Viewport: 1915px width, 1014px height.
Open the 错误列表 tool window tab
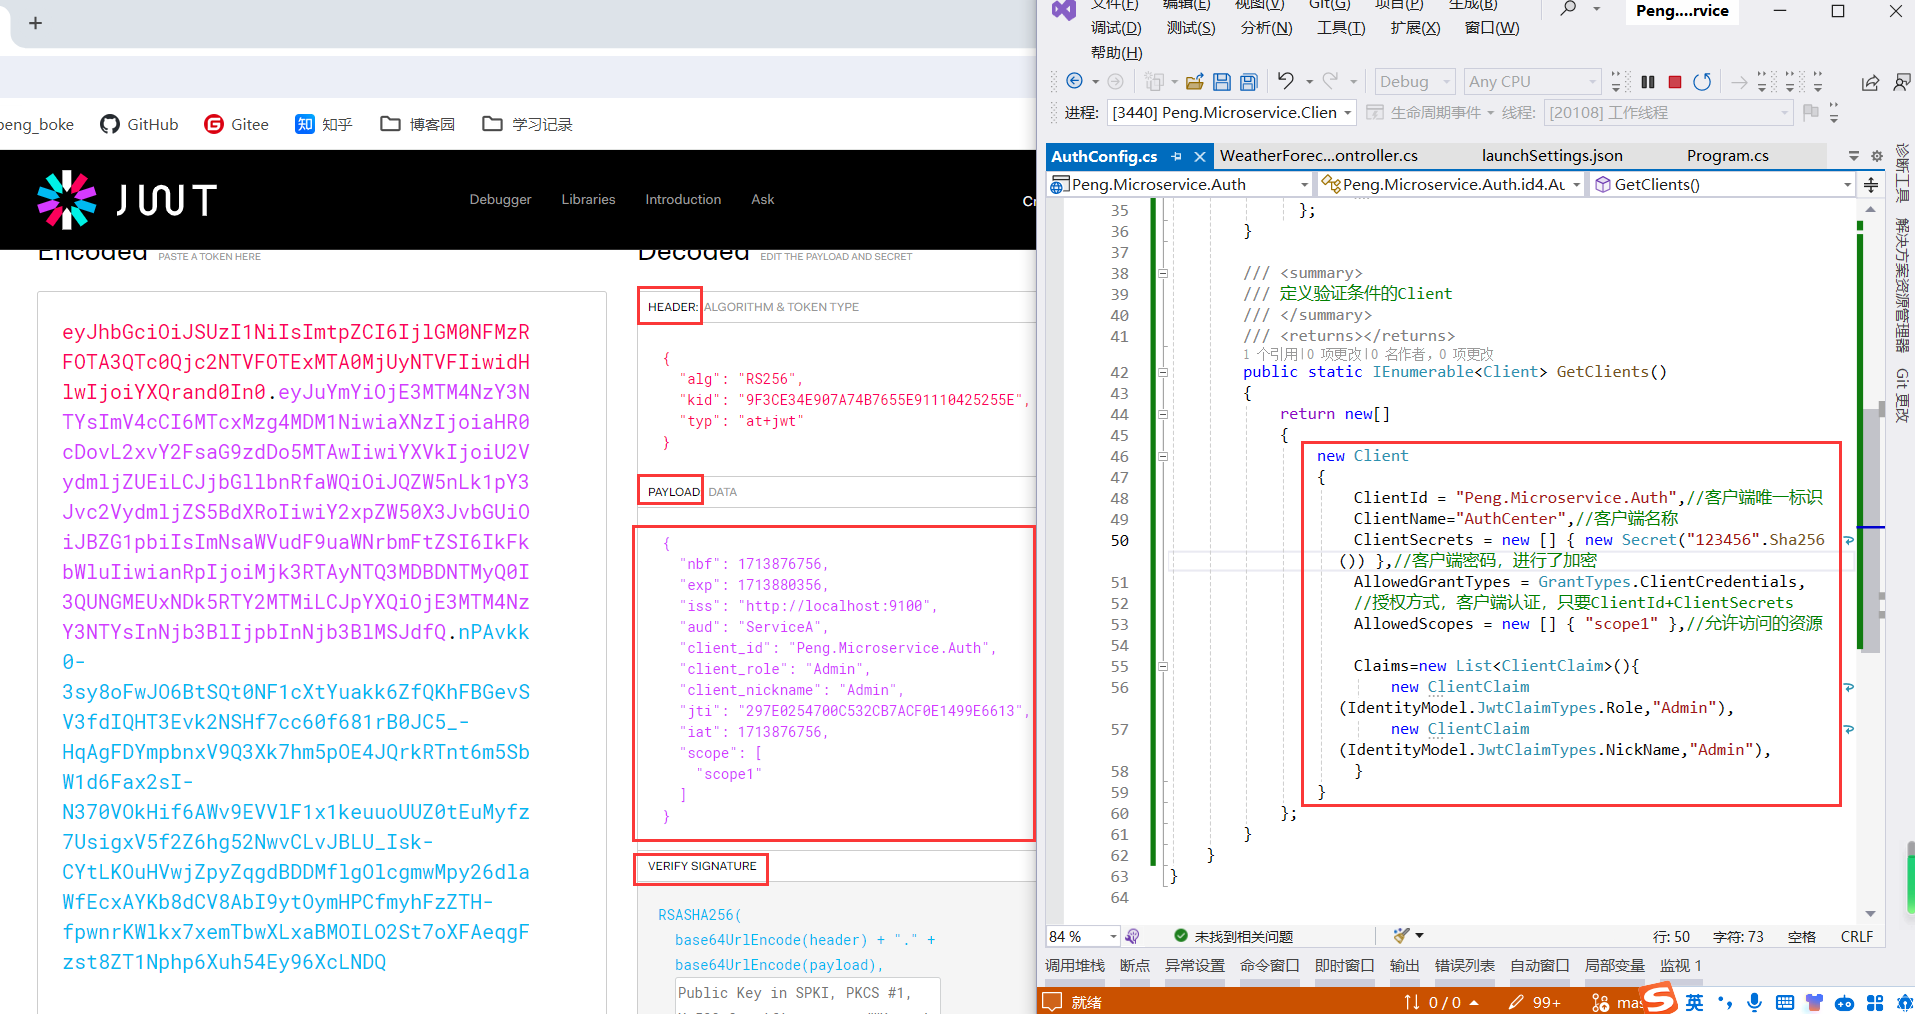click(x=1465, y=966)
